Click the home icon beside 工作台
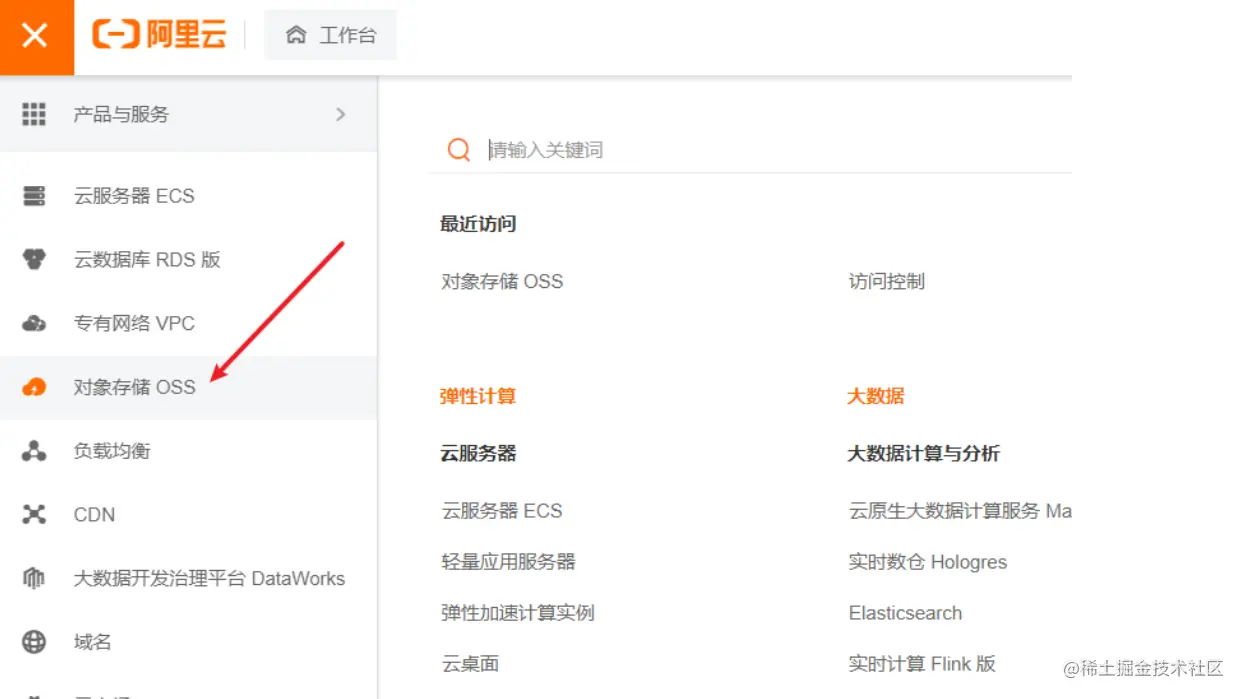Screen dimensions: 1244x699 point(296,35)
